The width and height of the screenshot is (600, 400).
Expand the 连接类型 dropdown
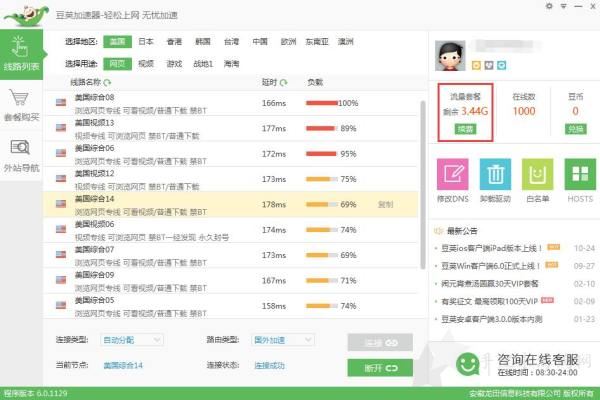coord(132,340)
